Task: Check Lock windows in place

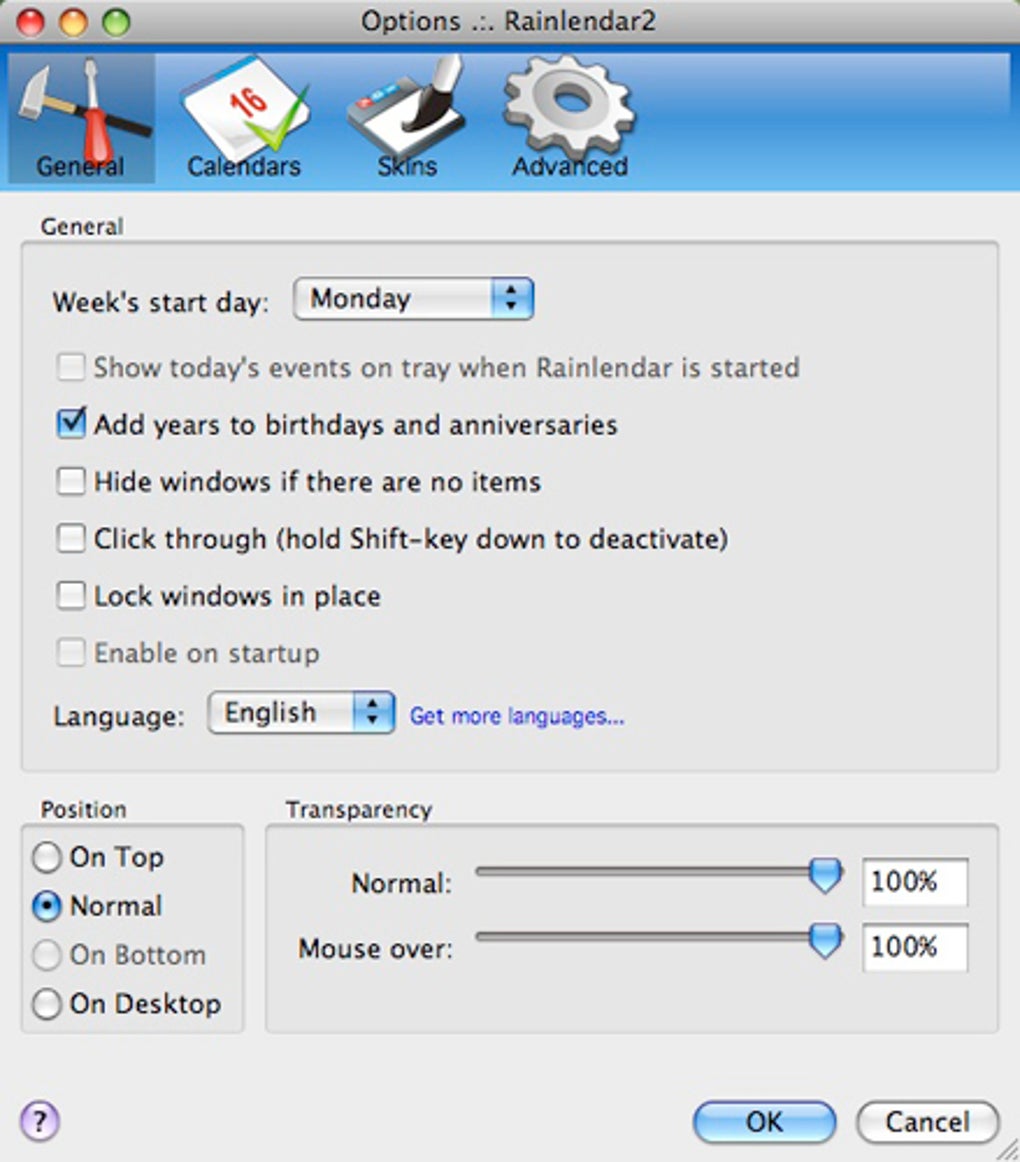Action: point(71,595)
